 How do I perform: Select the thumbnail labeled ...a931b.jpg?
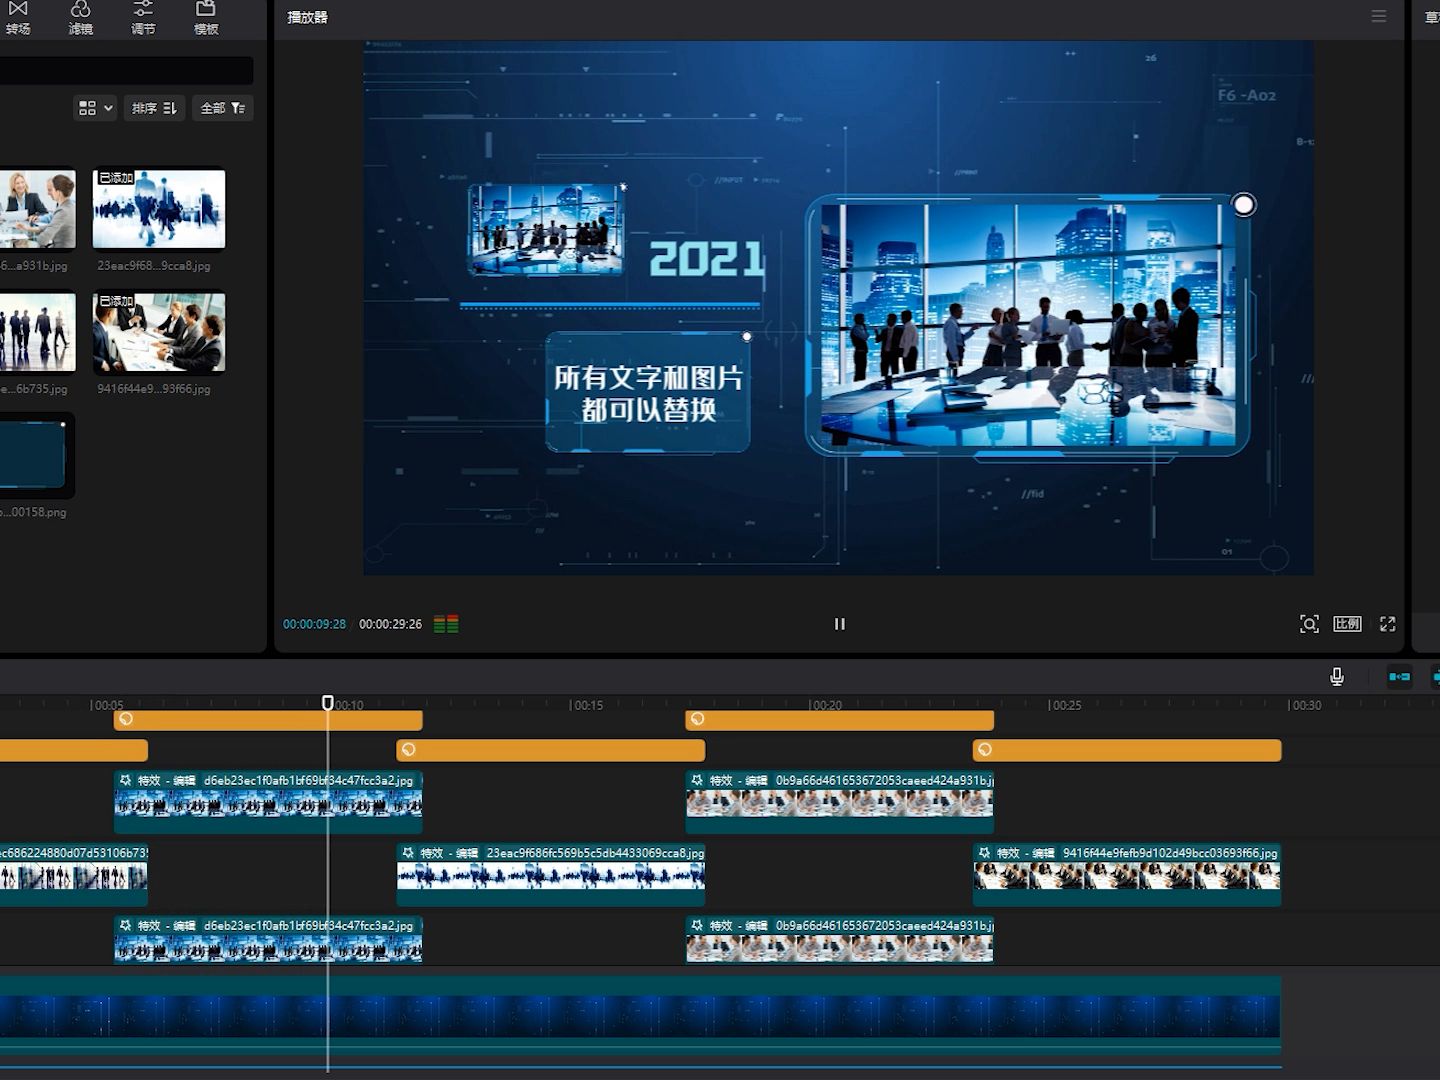tap(37, 208)
